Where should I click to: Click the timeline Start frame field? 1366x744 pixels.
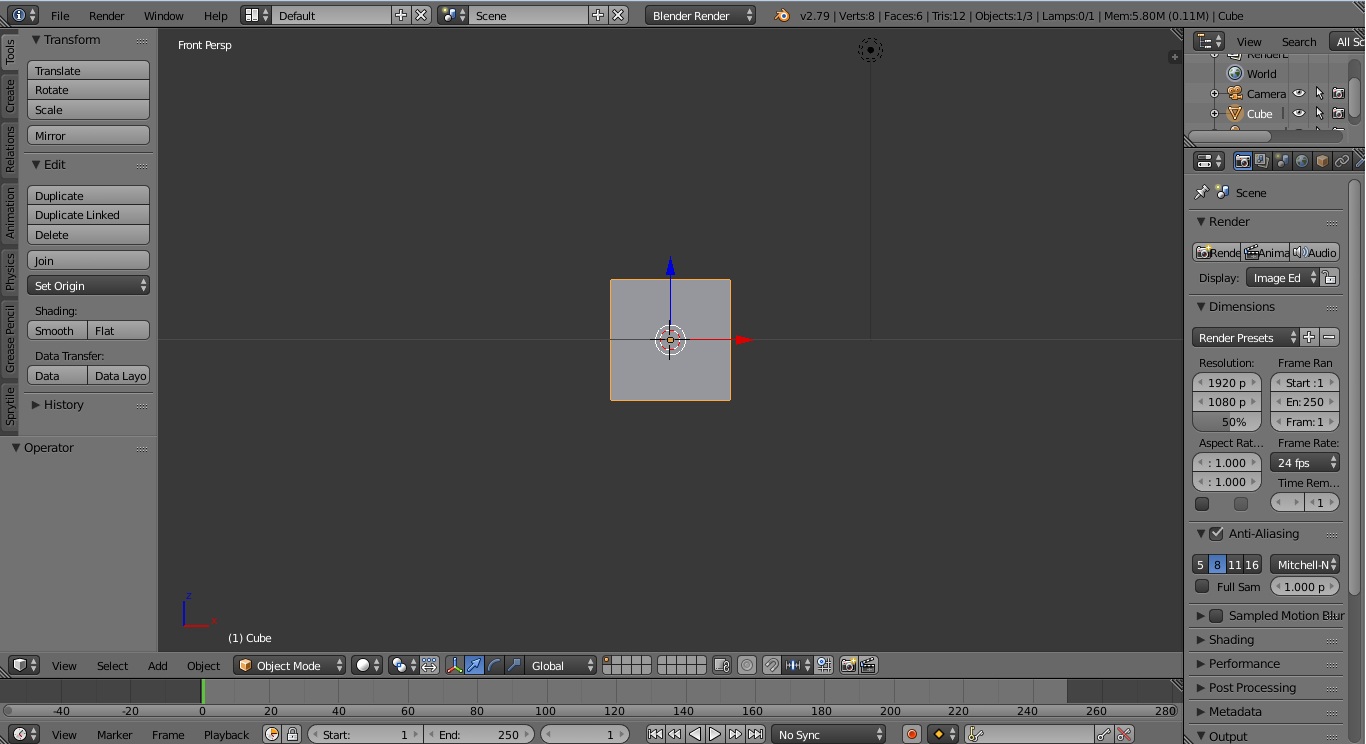pyautogui.click(x=365, y=734)
